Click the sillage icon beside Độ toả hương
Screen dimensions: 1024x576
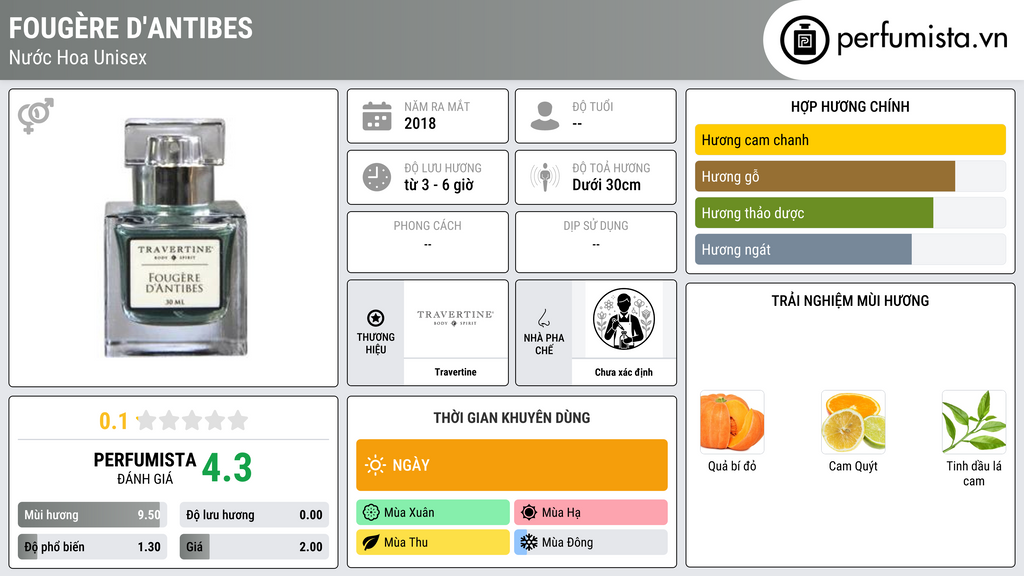click(x=545, y=177)
